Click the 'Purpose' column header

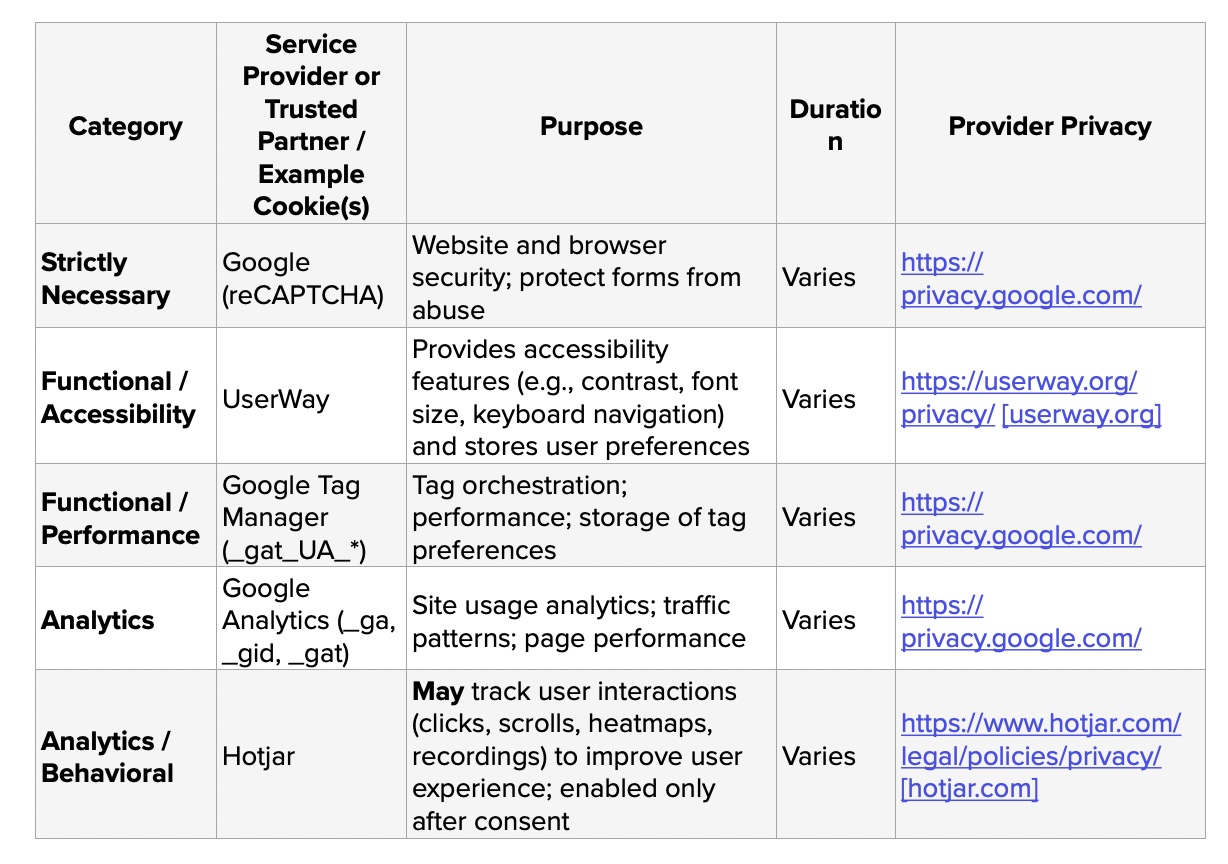(x=591, y=126)
